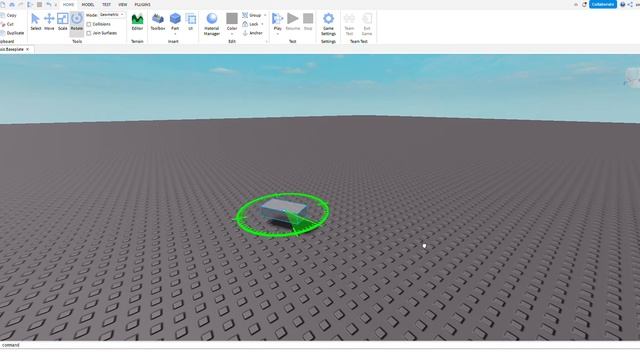The image size is (640, 360).
Task: Copy the selection to clipboard
Action: click(x=9, y=15)
